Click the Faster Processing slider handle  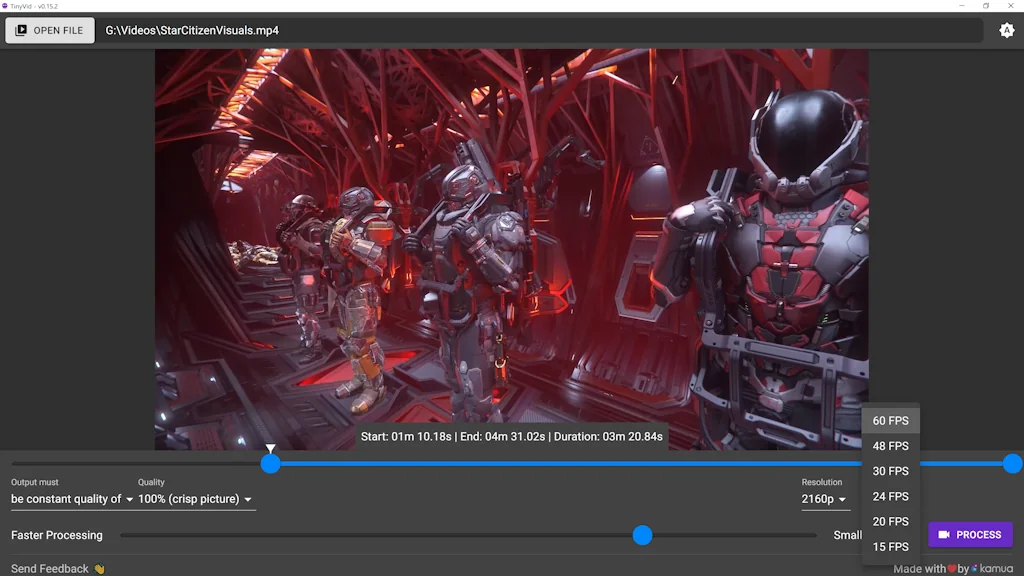tap(643, 535)
